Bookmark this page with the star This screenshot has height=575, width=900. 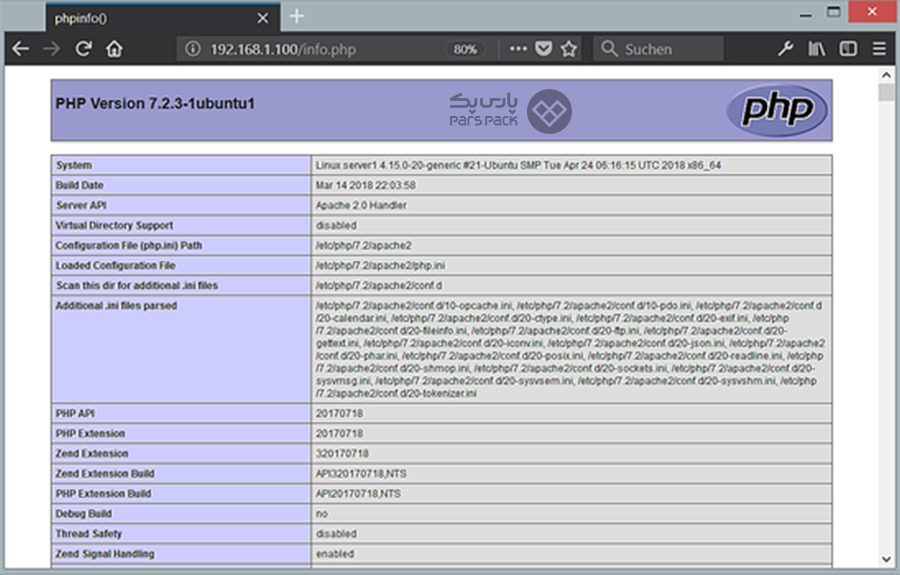coord(569,49)
